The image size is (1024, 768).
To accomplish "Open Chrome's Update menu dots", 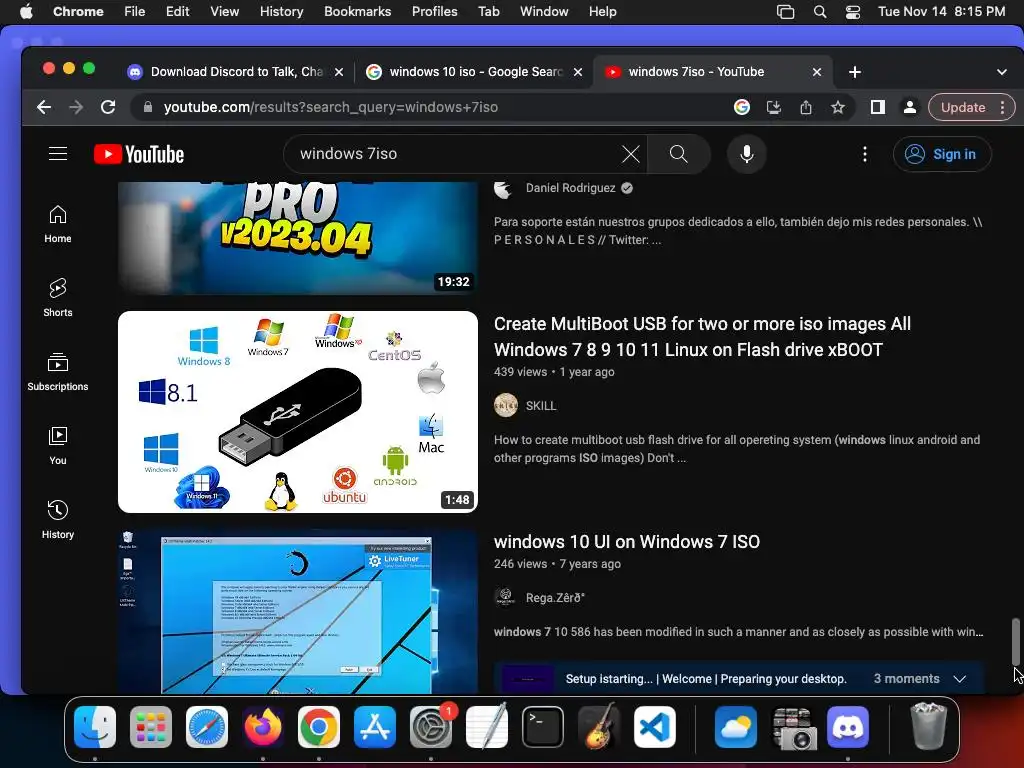I will pos(1002,107).
